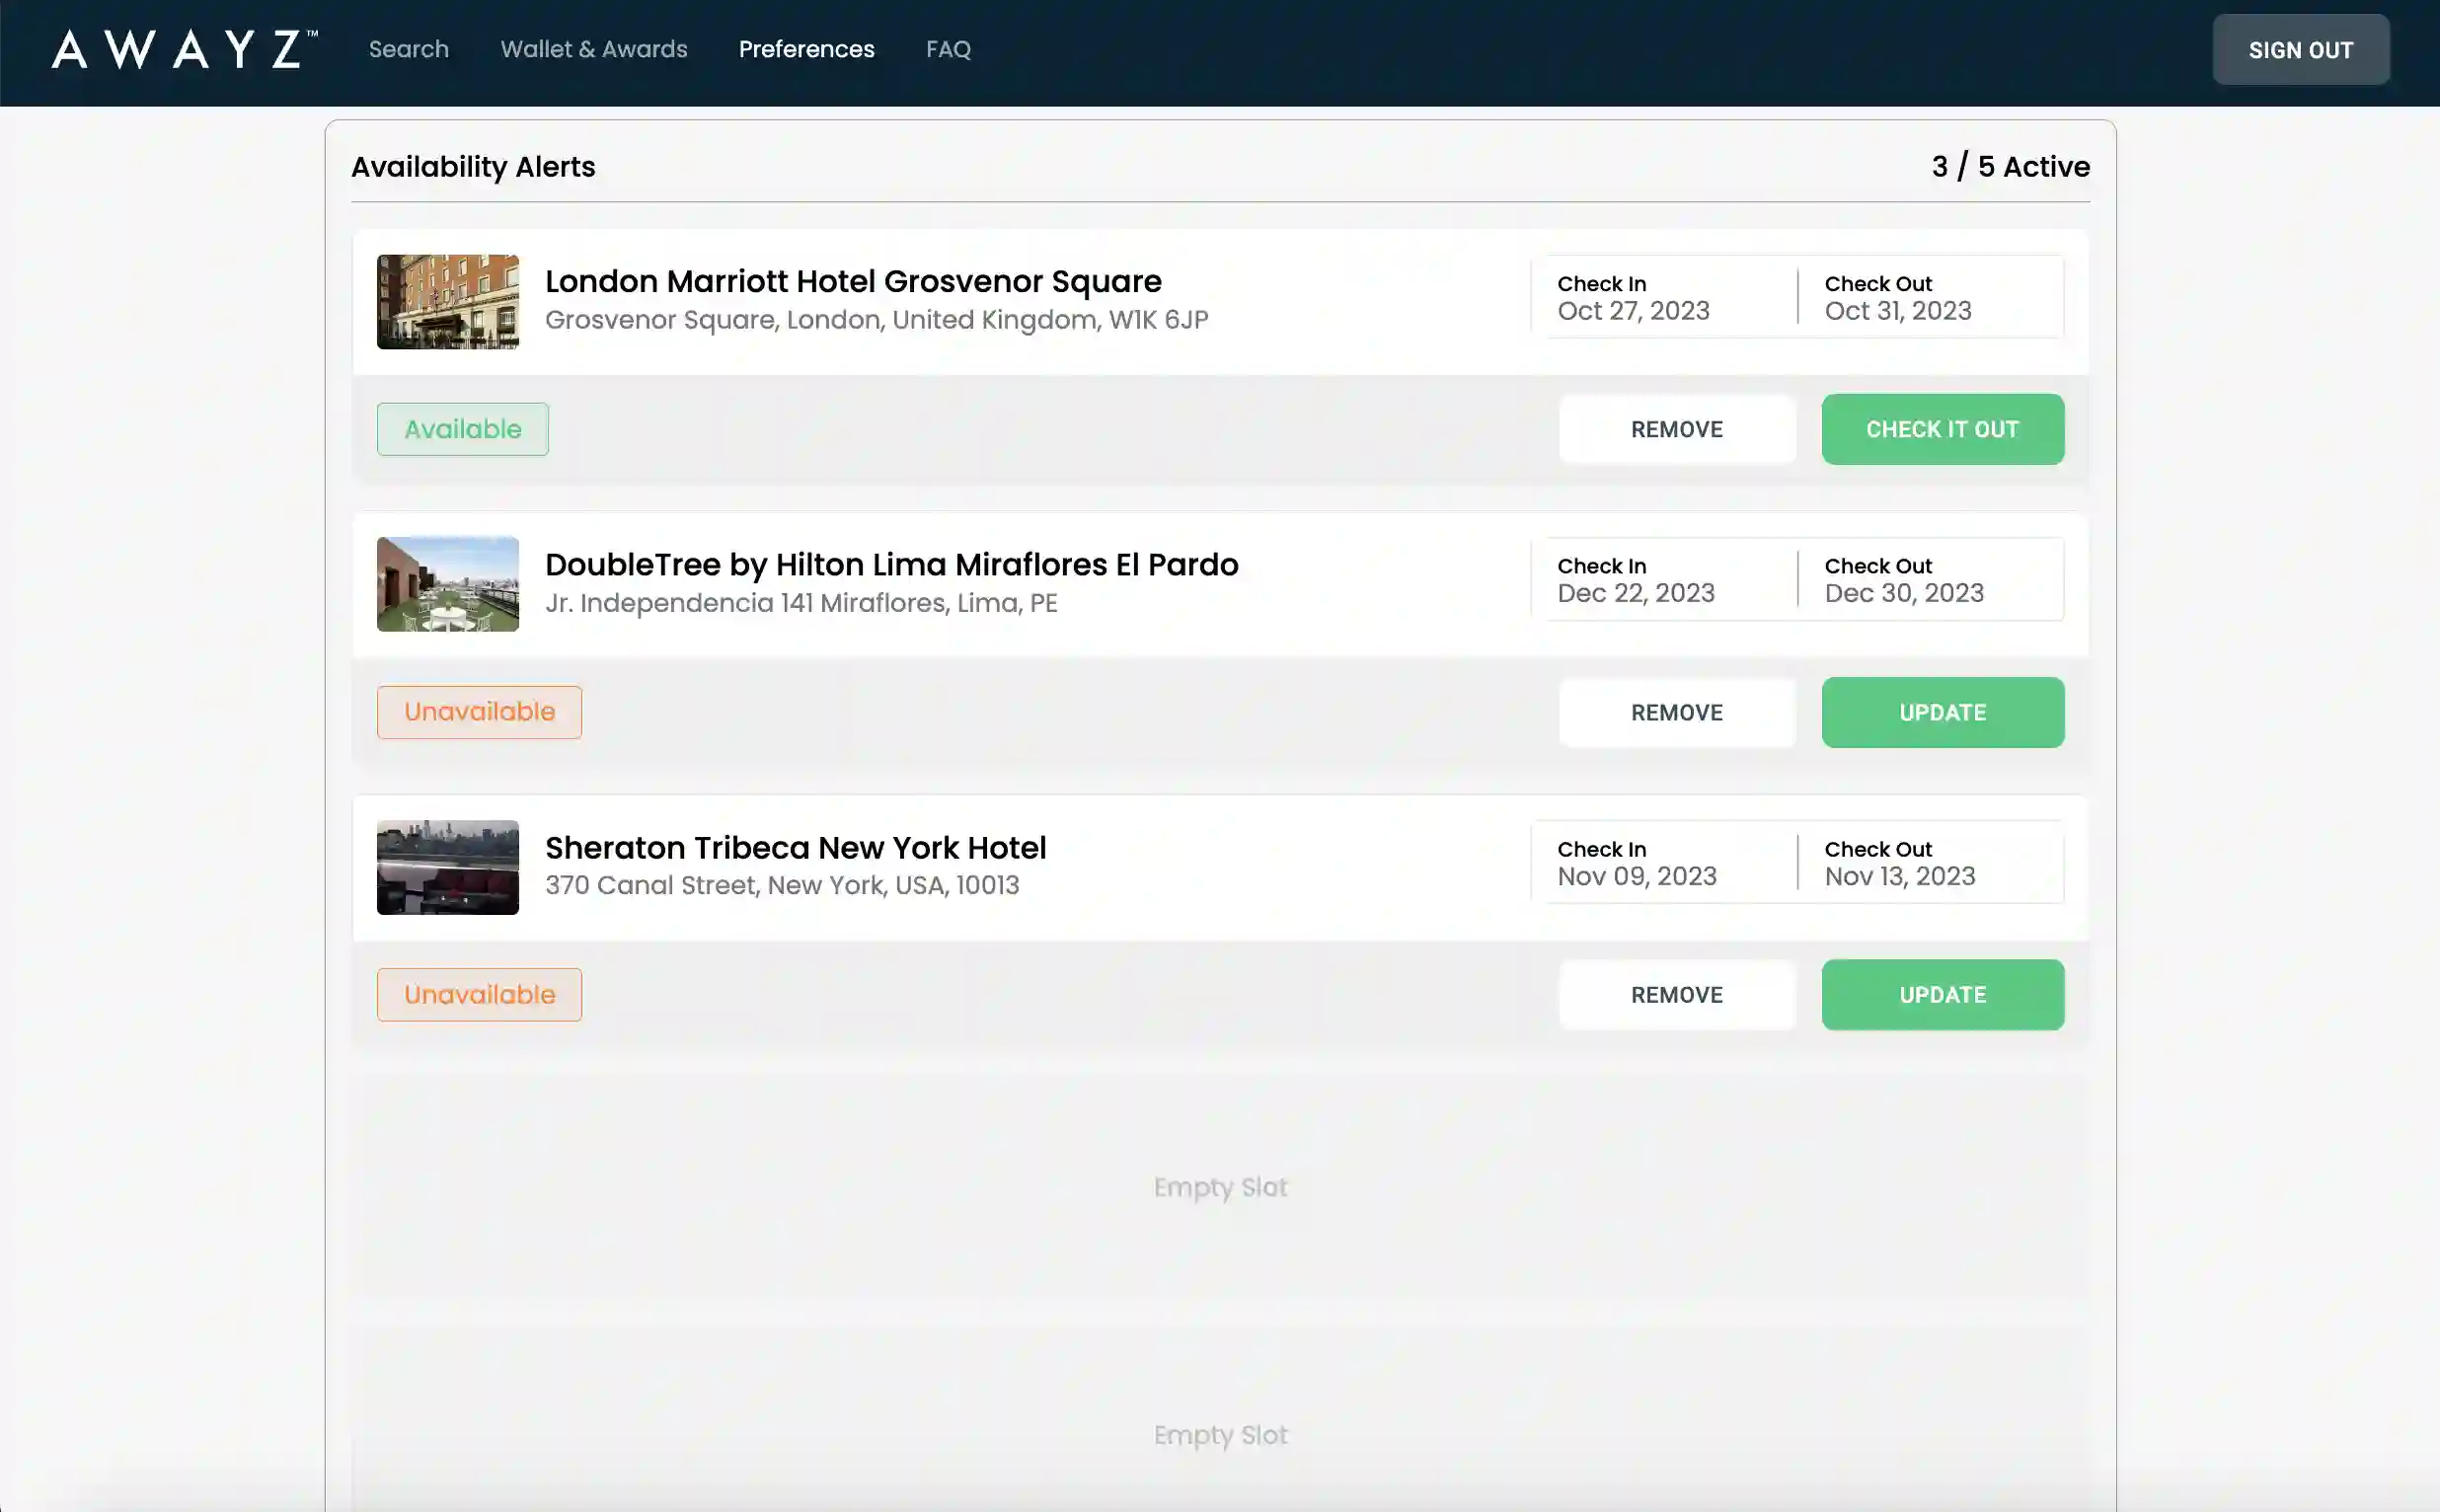Viewport: 2440px width, 1512px height.
Task: Click Sheraton's Unavailable status badge
Action: [x=479, y=995]
